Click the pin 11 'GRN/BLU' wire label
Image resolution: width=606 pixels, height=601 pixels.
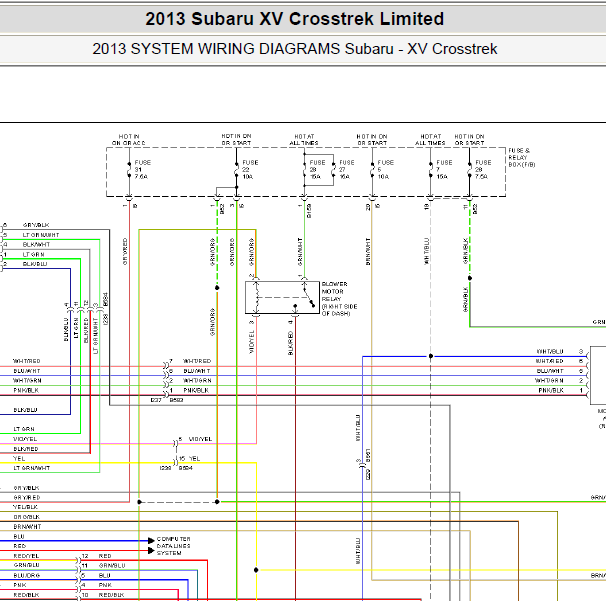(112, 565)
